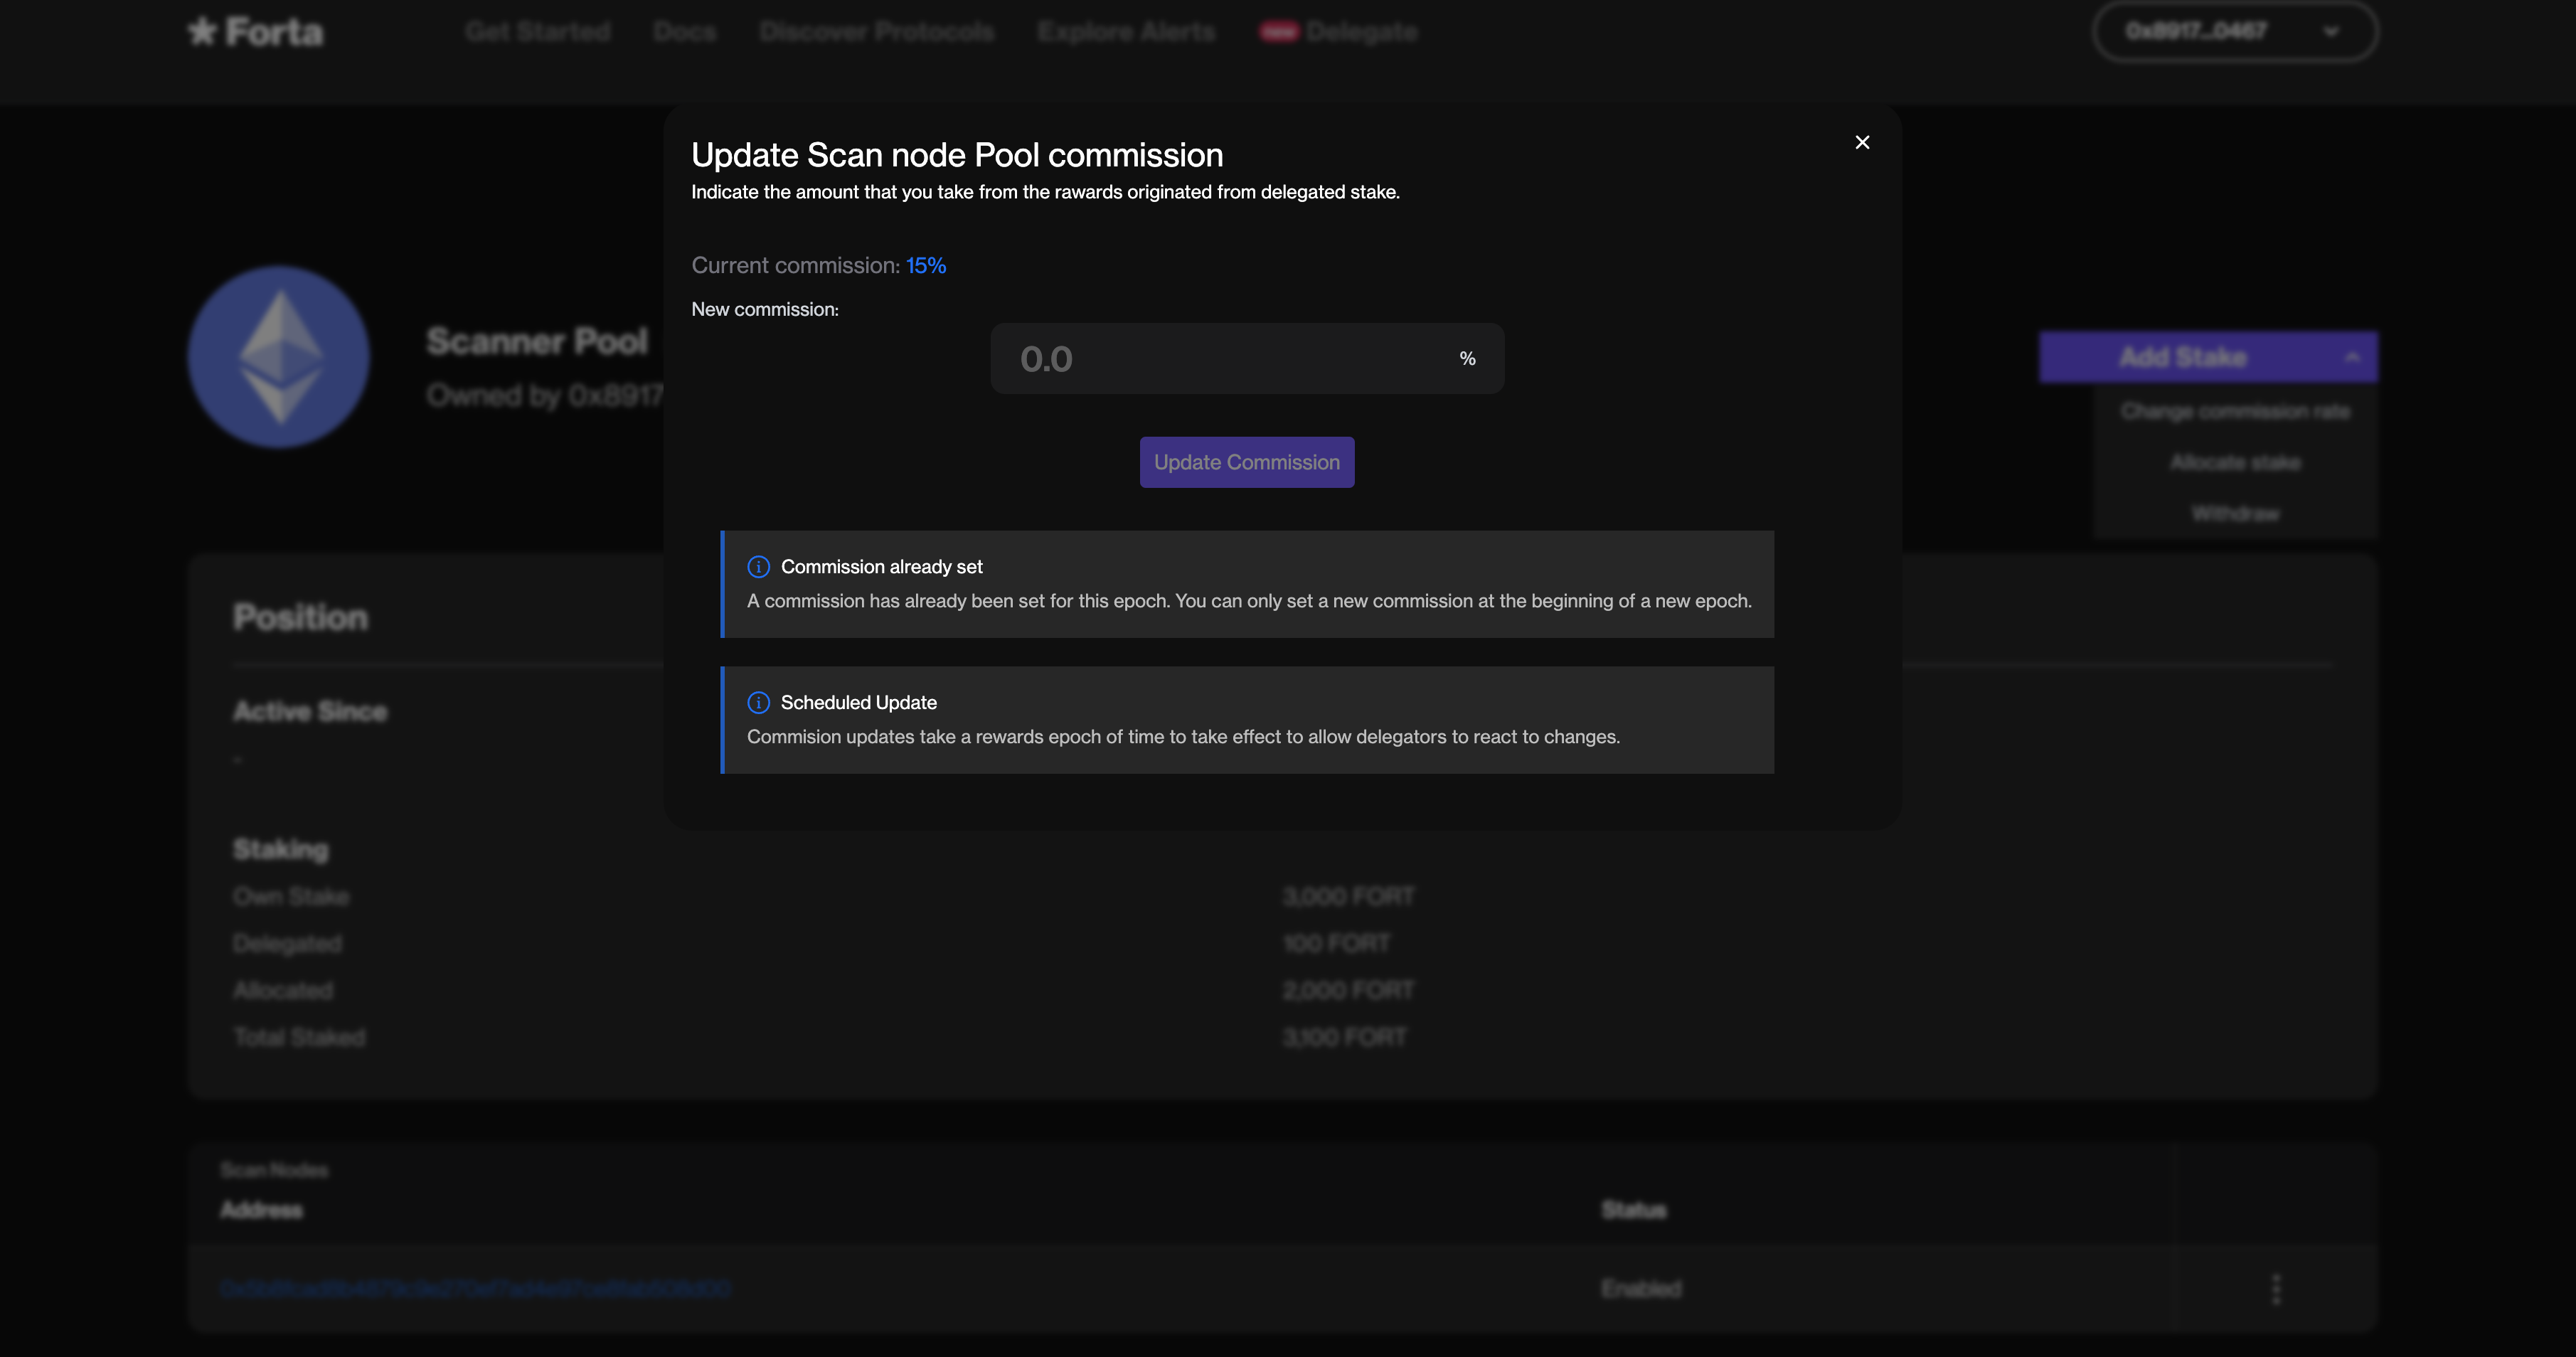Click the Commission already set info icon
Screen dimensions: 2576x1357
(758, 567)
